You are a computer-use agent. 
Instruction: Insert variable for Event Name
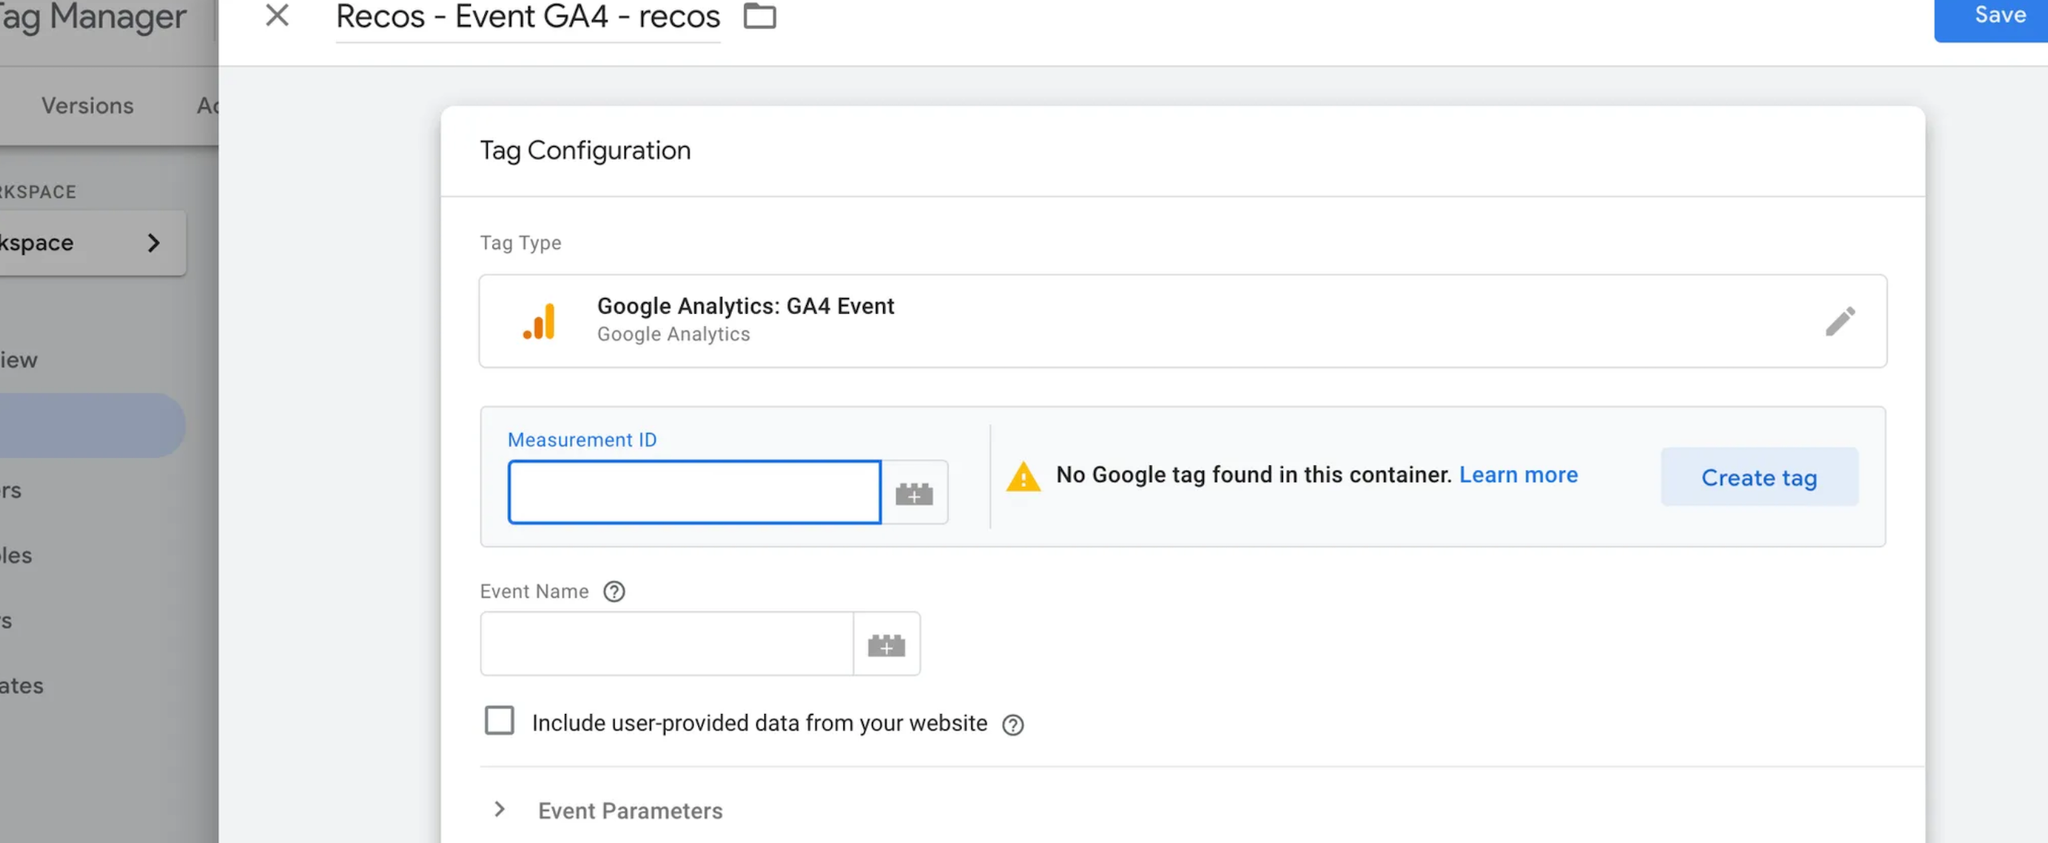pos(887,645)
